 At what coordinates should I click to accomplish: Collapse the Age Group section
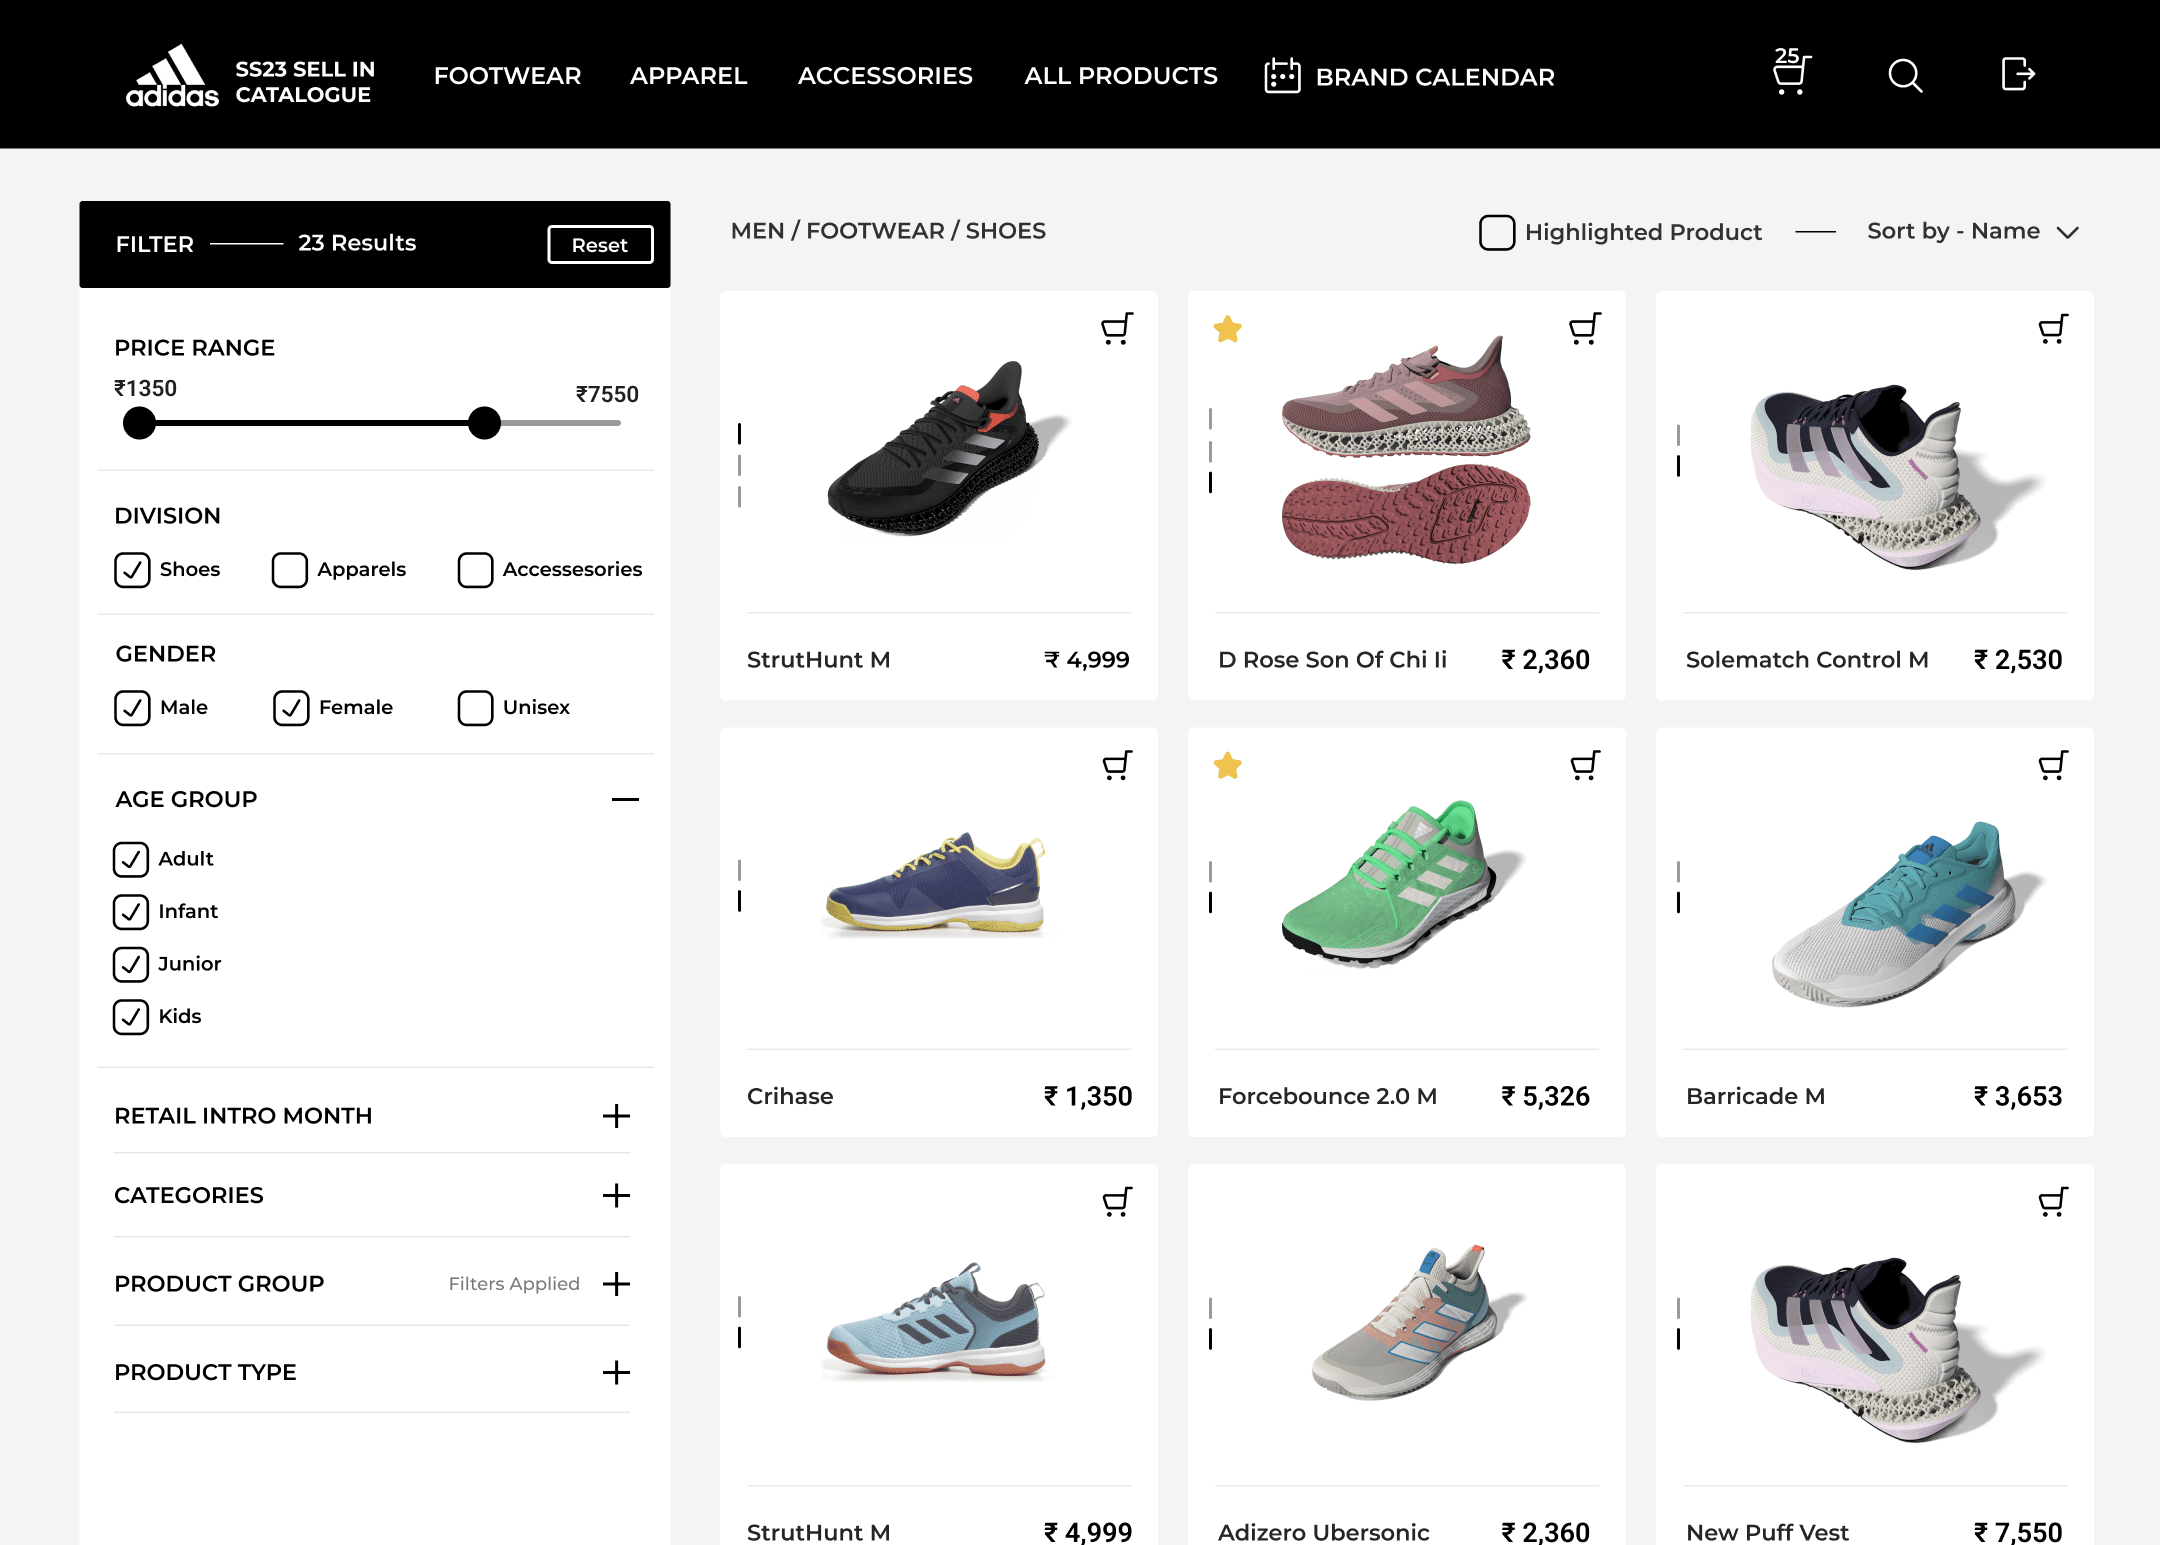(625, 800)
